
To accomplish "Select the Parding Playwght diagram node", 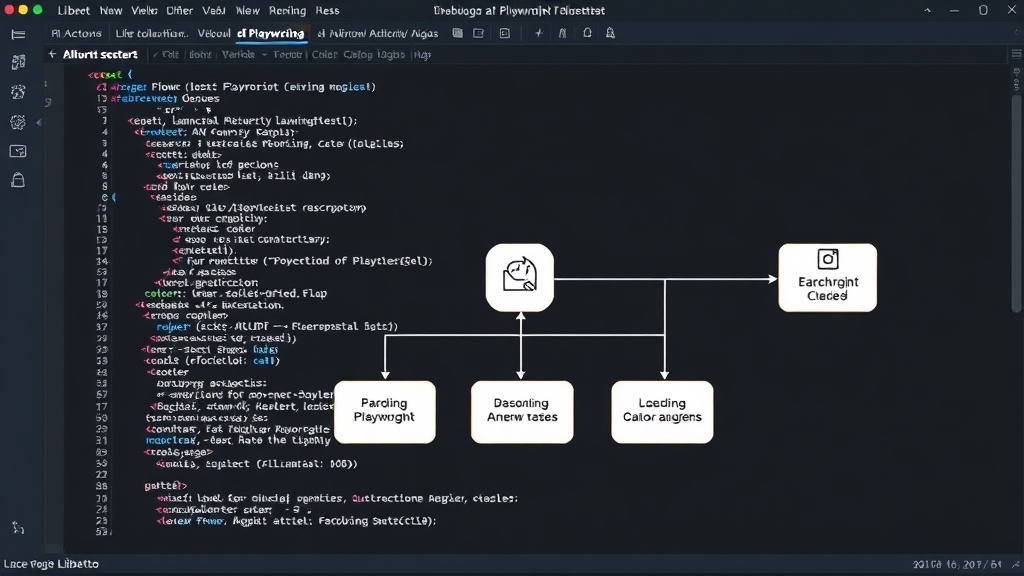I will pos(385,412).
